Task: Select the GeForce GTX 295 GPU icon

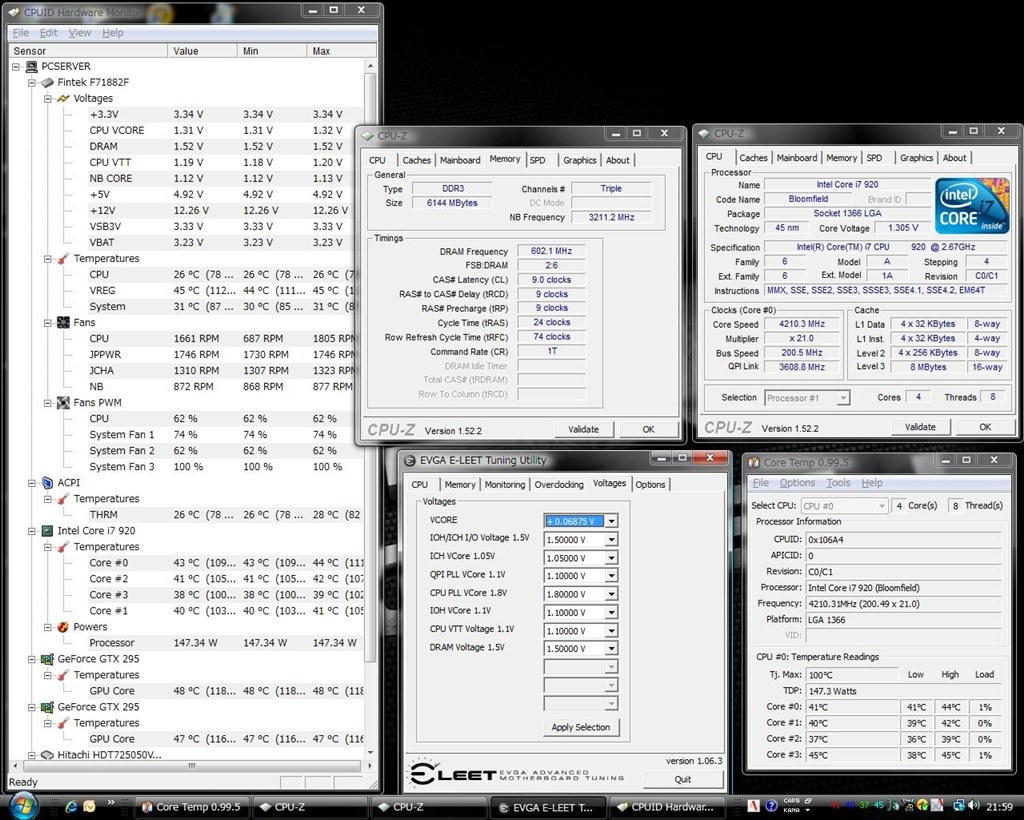Action: tap(45, 658)
